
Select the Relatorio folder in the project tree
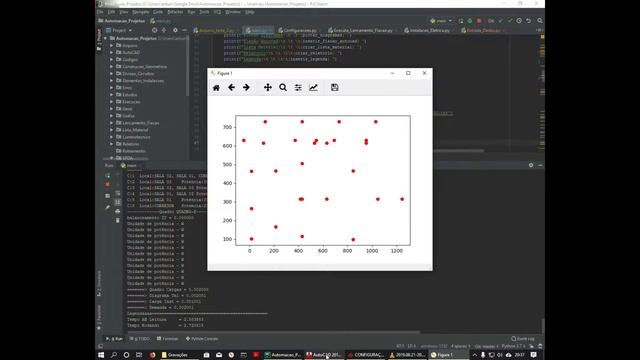[x=131, y=144]
